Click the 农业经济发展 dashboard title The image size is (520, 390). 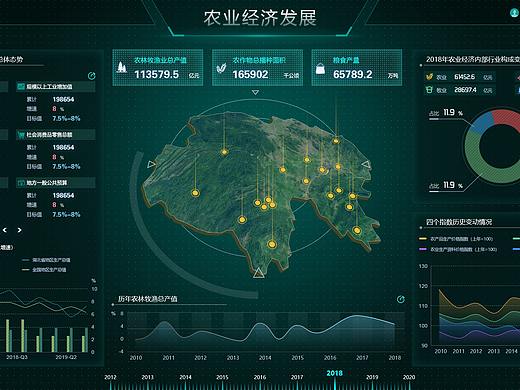[x=260, y=18]
